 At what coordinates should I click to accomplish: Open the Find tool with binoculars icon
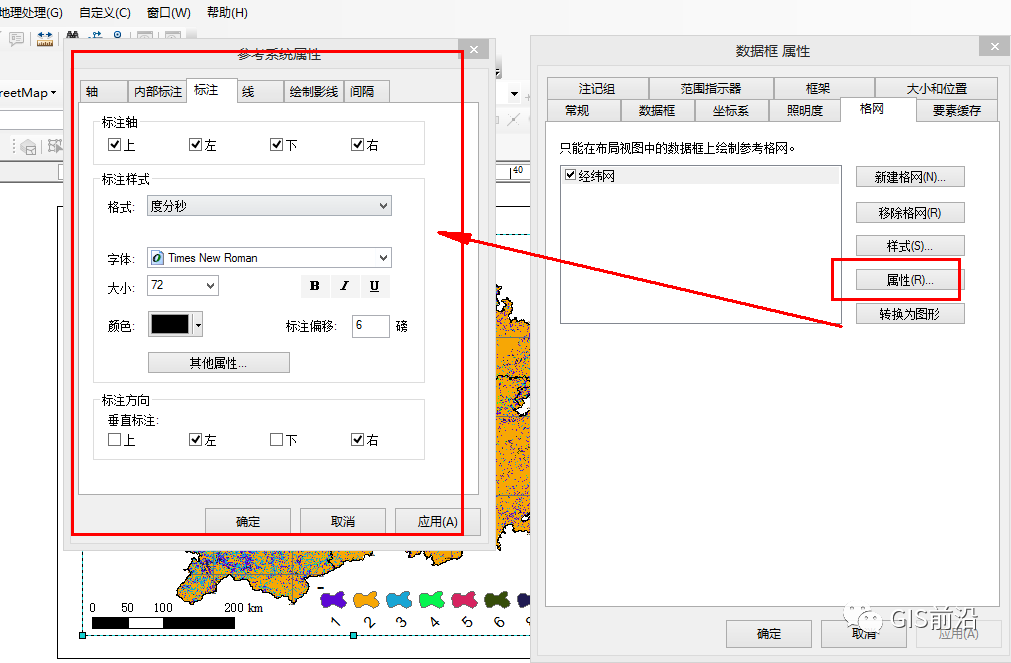coord(71,35)
